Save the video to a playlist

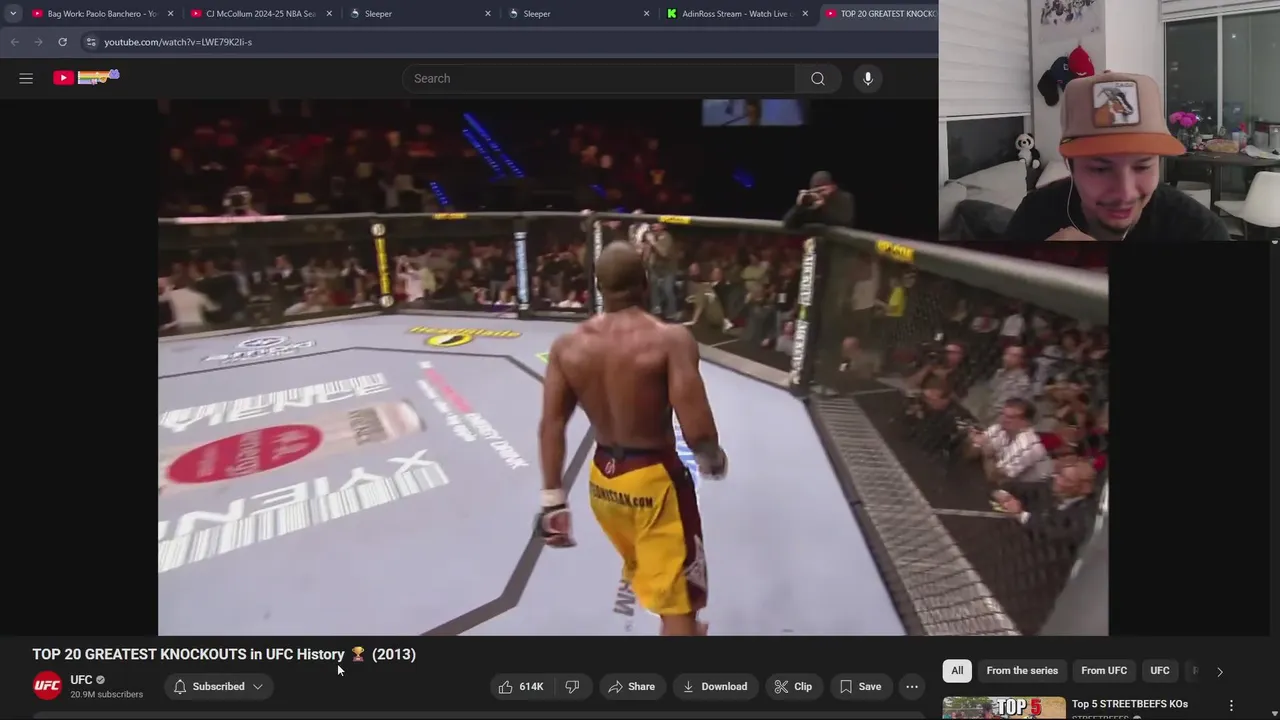860,686
